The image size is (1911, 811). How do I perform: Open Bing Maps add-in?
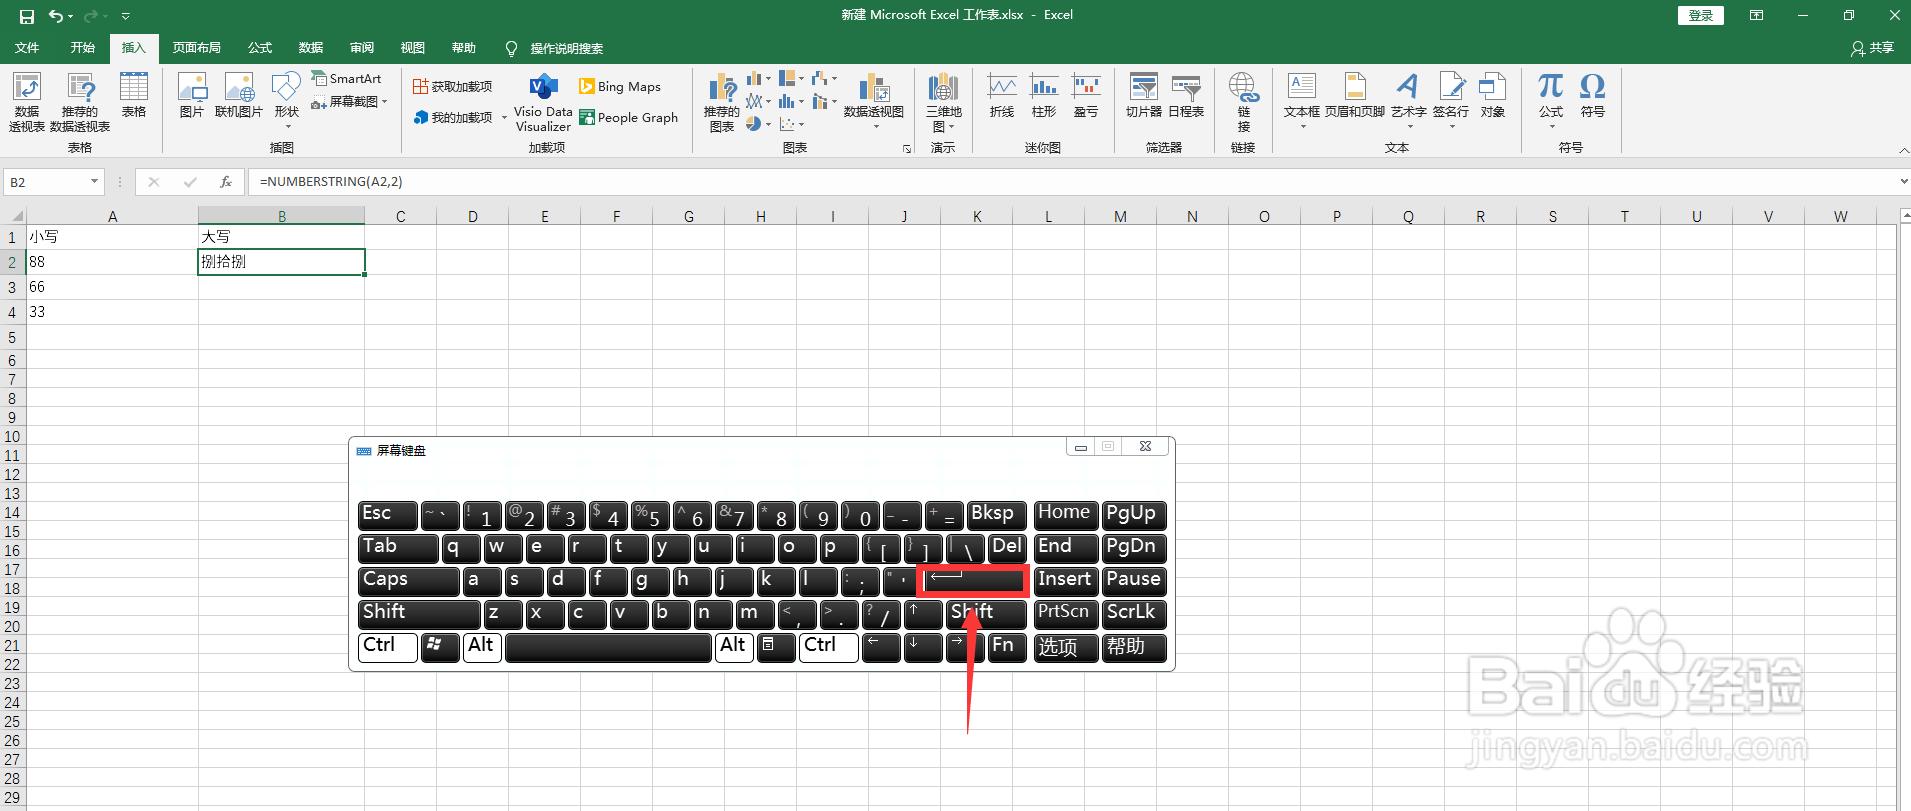click(620, 87)
